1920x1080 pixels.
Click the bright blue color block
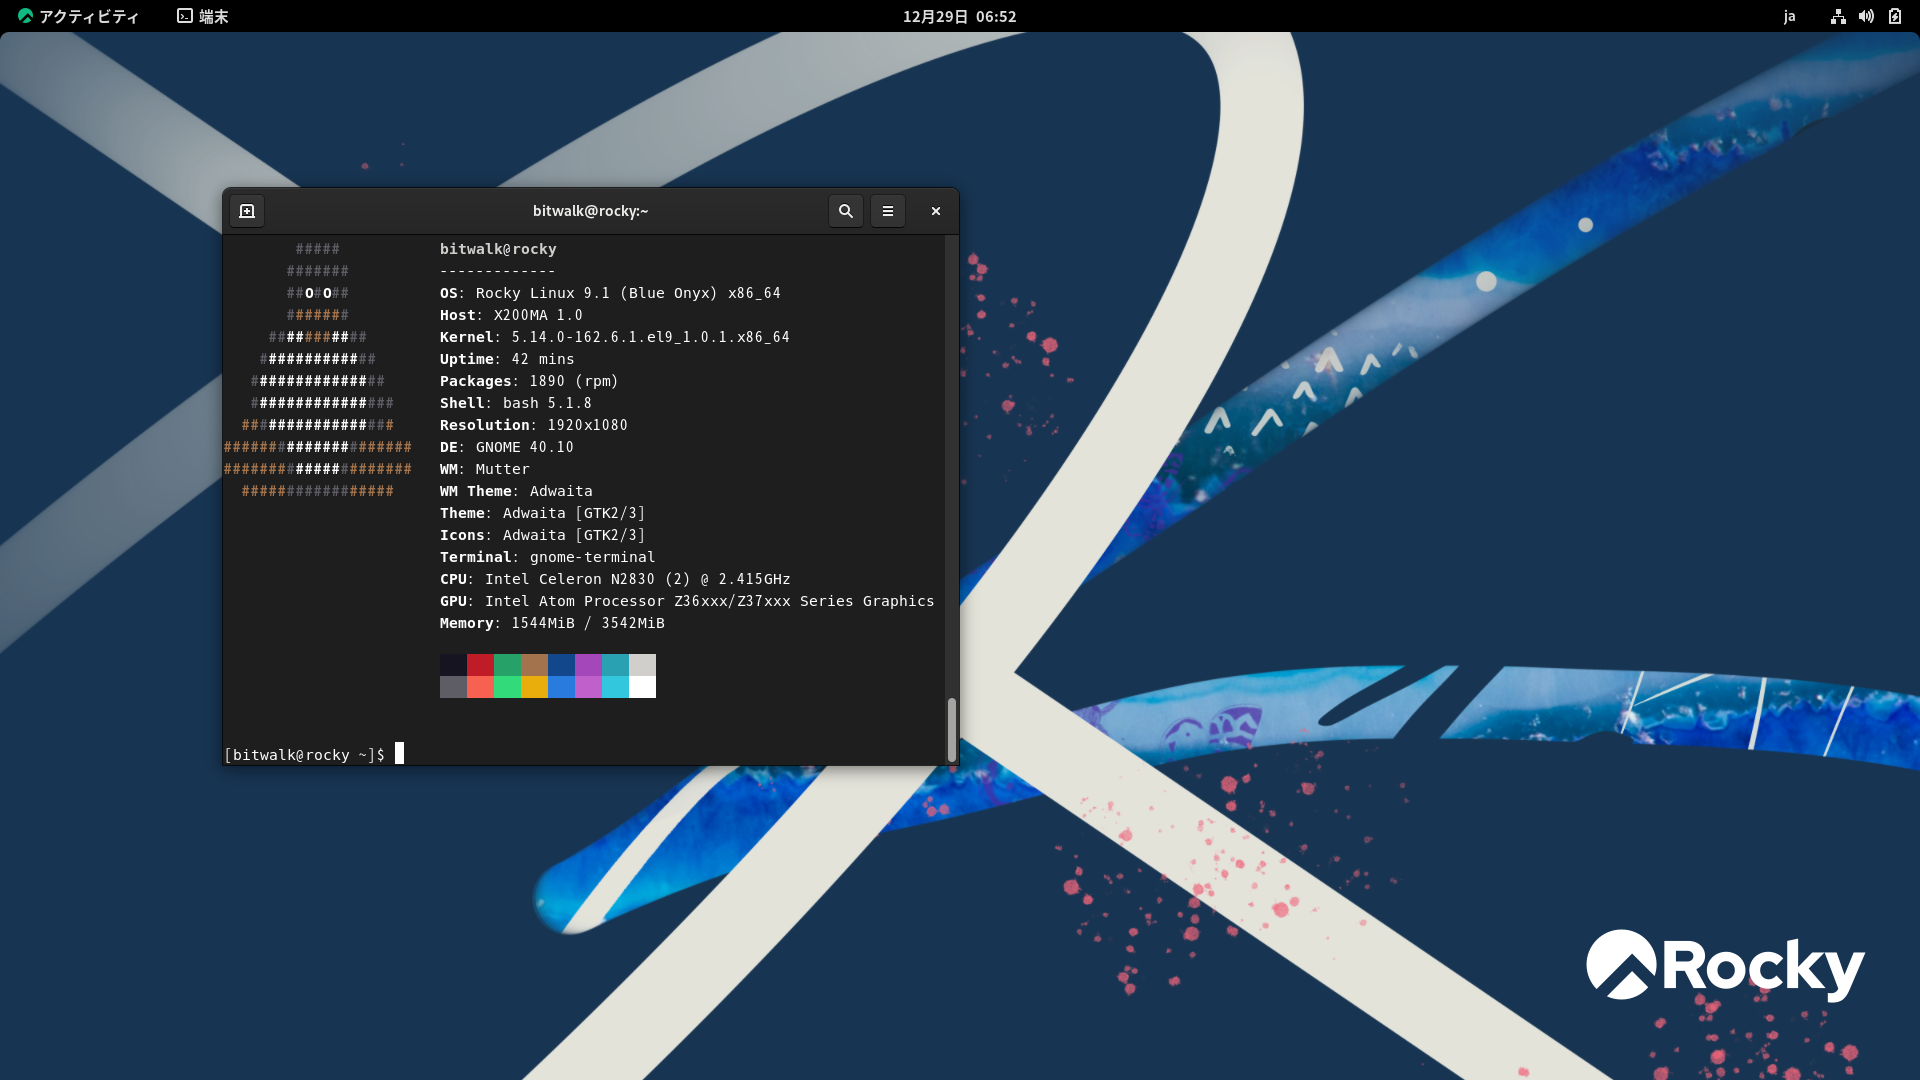click(561, 687)
